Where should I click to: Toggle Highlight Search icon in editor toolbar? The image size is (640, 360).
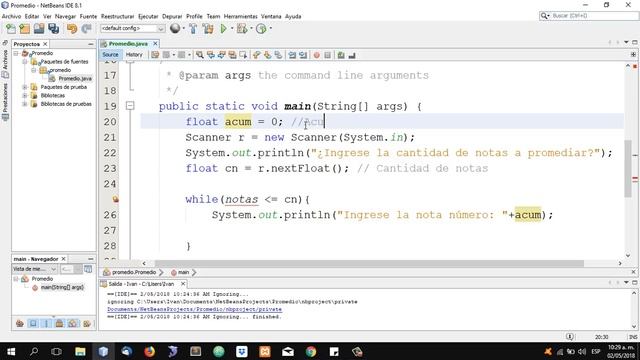tap(232, 55)
